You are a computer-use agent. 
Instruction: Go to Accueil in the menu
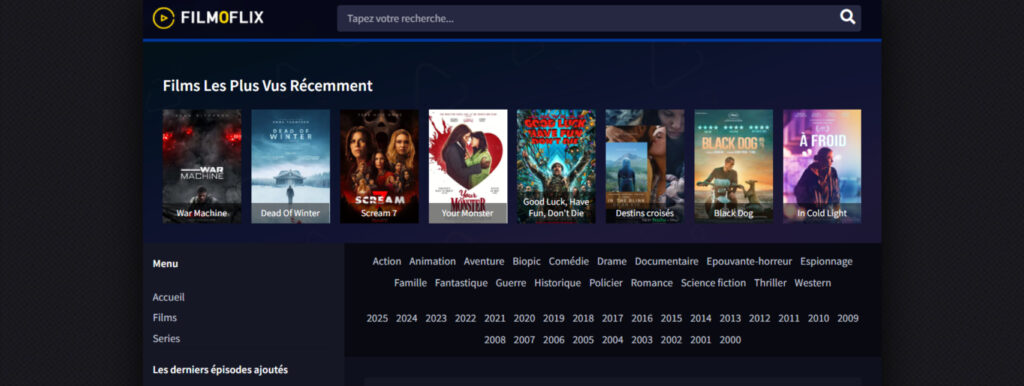pos(168,297)
